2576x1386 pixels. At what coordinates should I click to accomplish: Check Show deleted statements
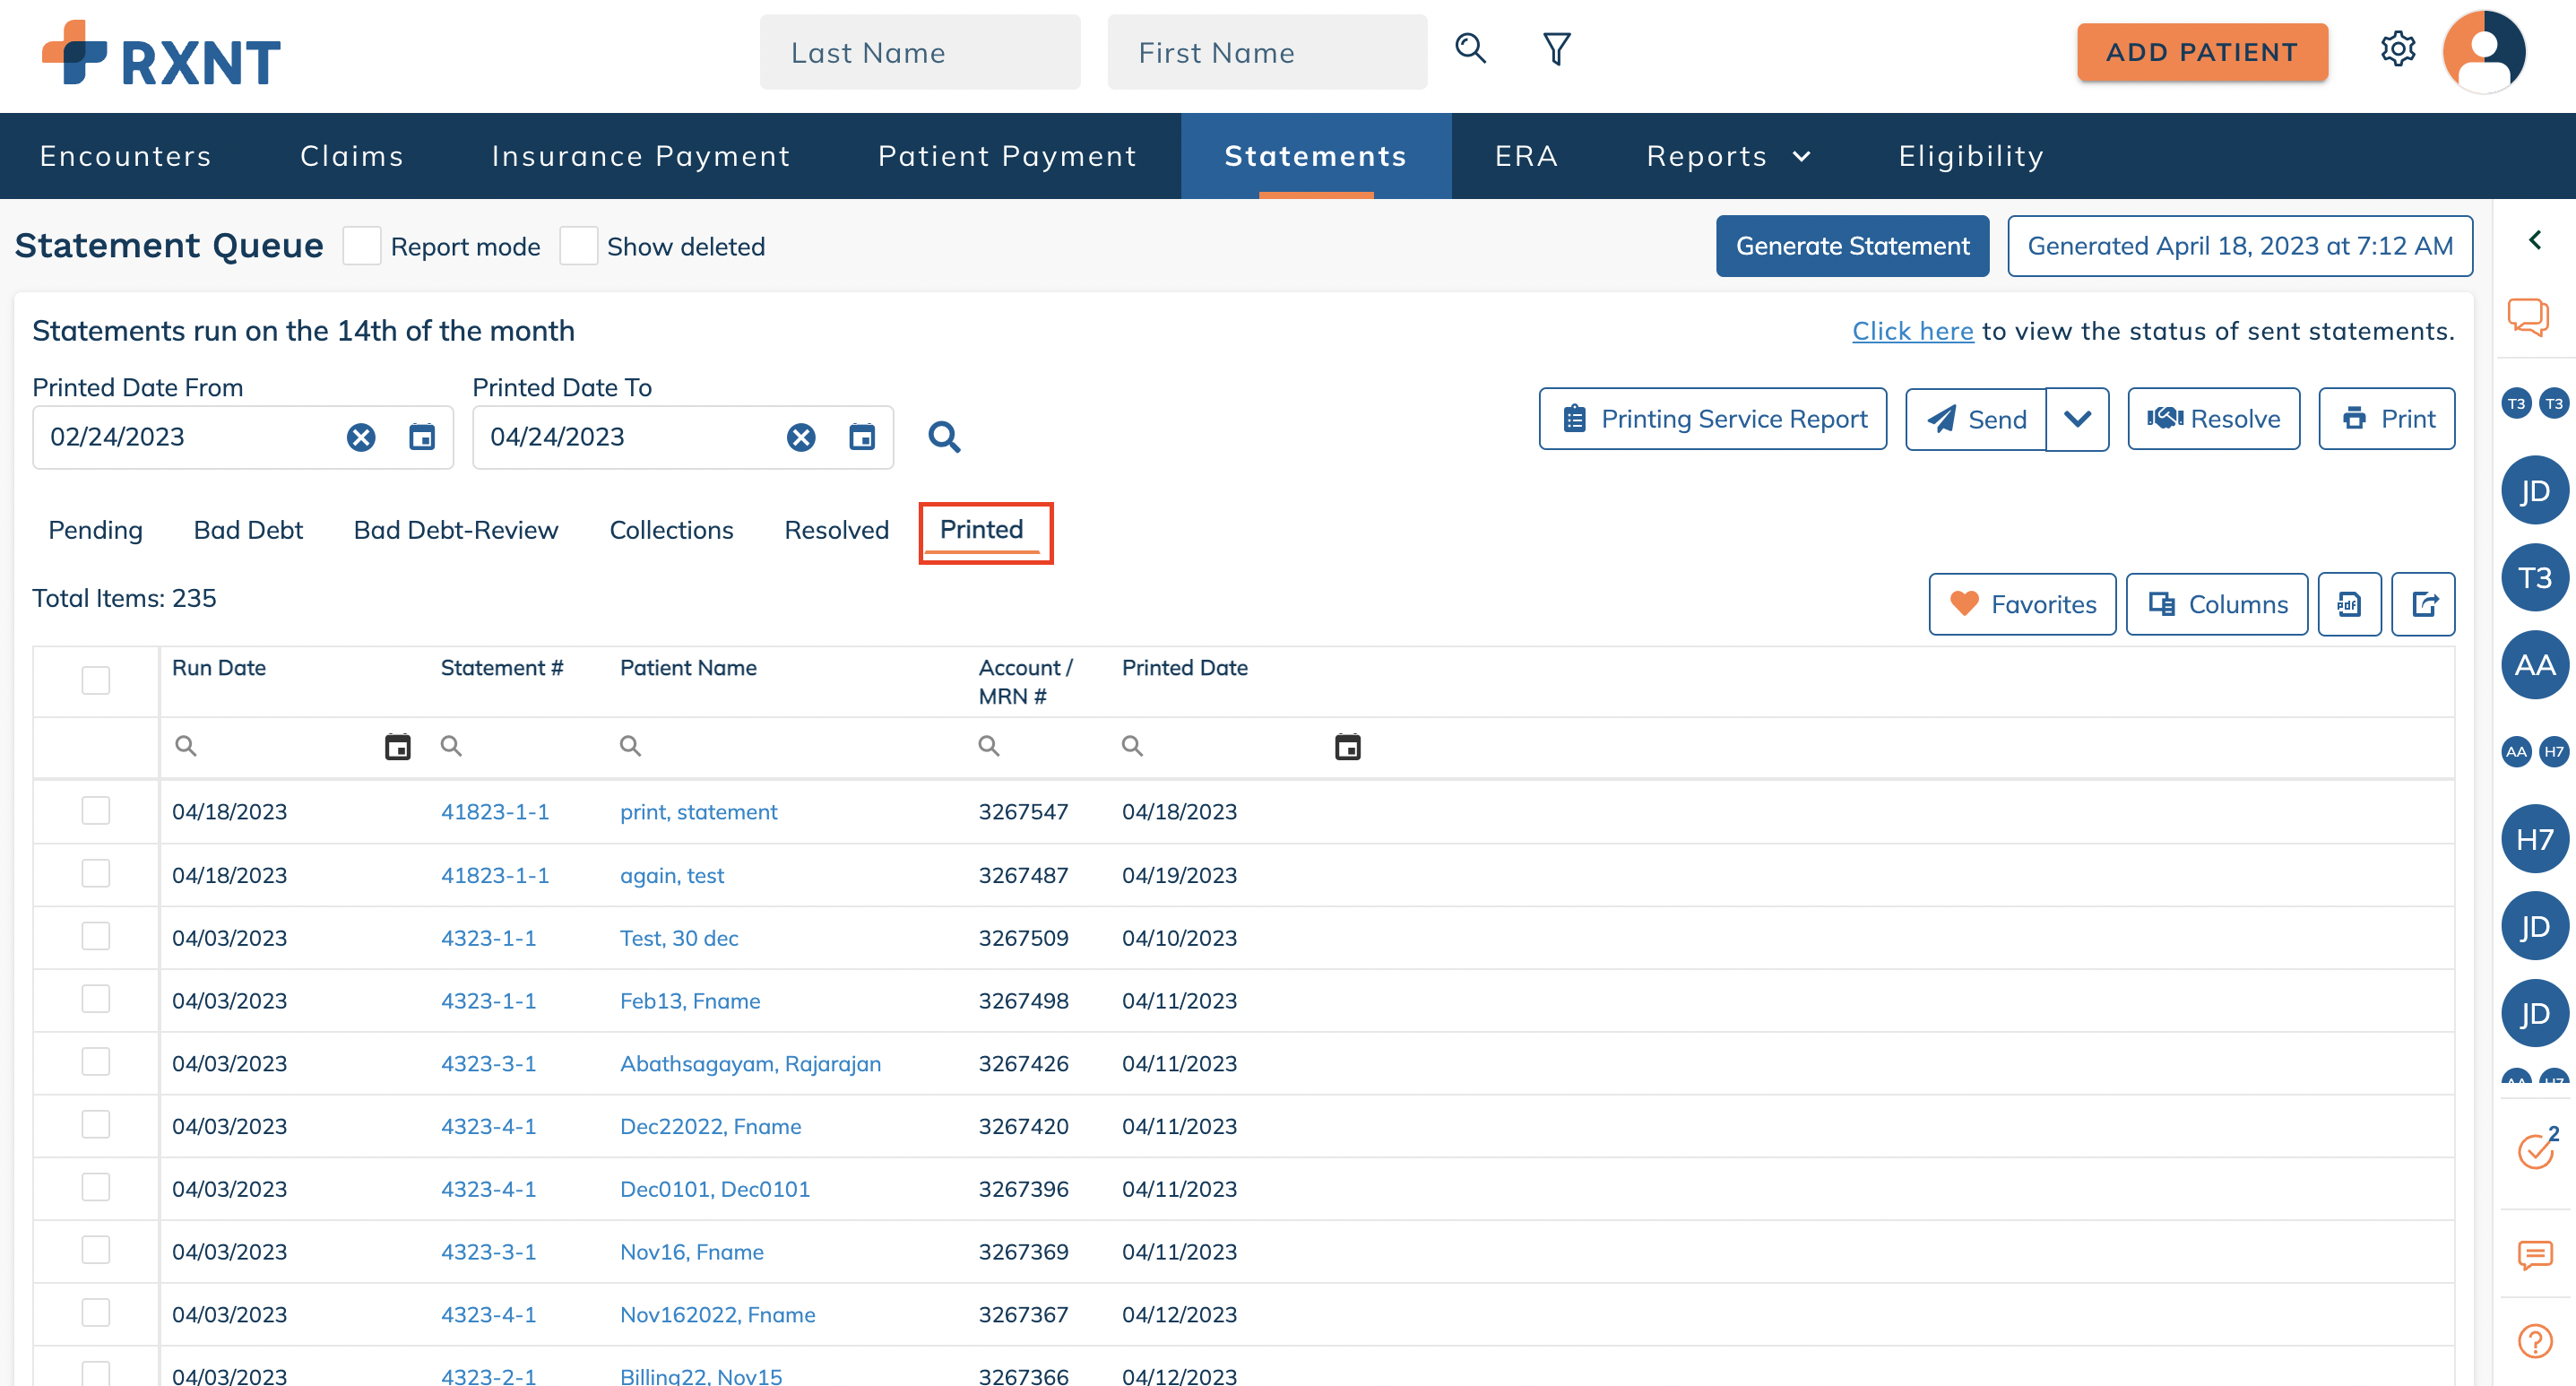click(x=579, y=245)
